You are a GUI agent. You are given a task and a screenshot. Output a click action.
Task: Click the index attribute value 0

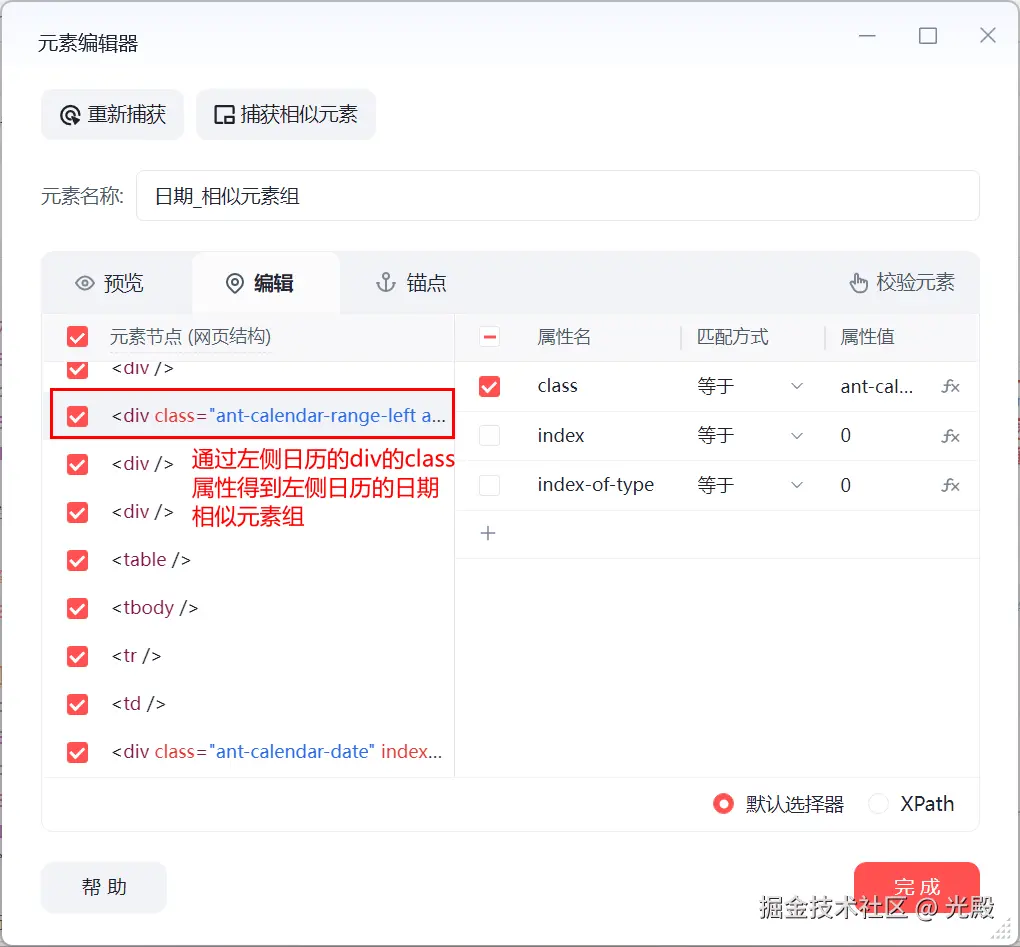click(x=846, y=436)
